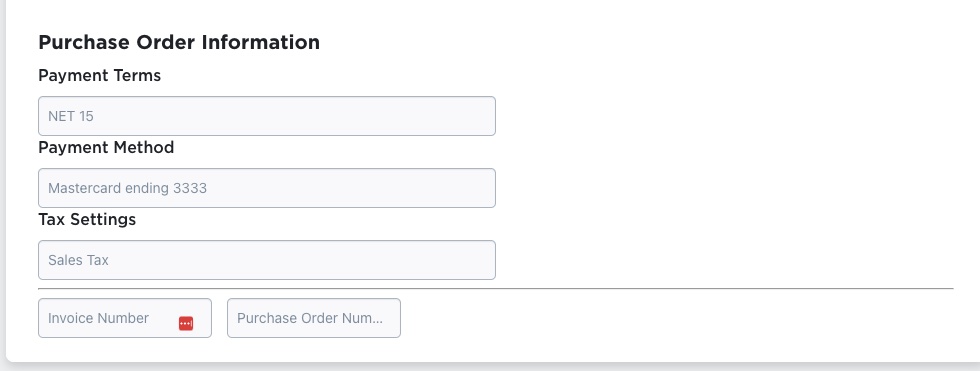This screenshot has width=980, height=371.
Task: Open autofill via icon in Invoice Number field
Action: click(186, 323)
